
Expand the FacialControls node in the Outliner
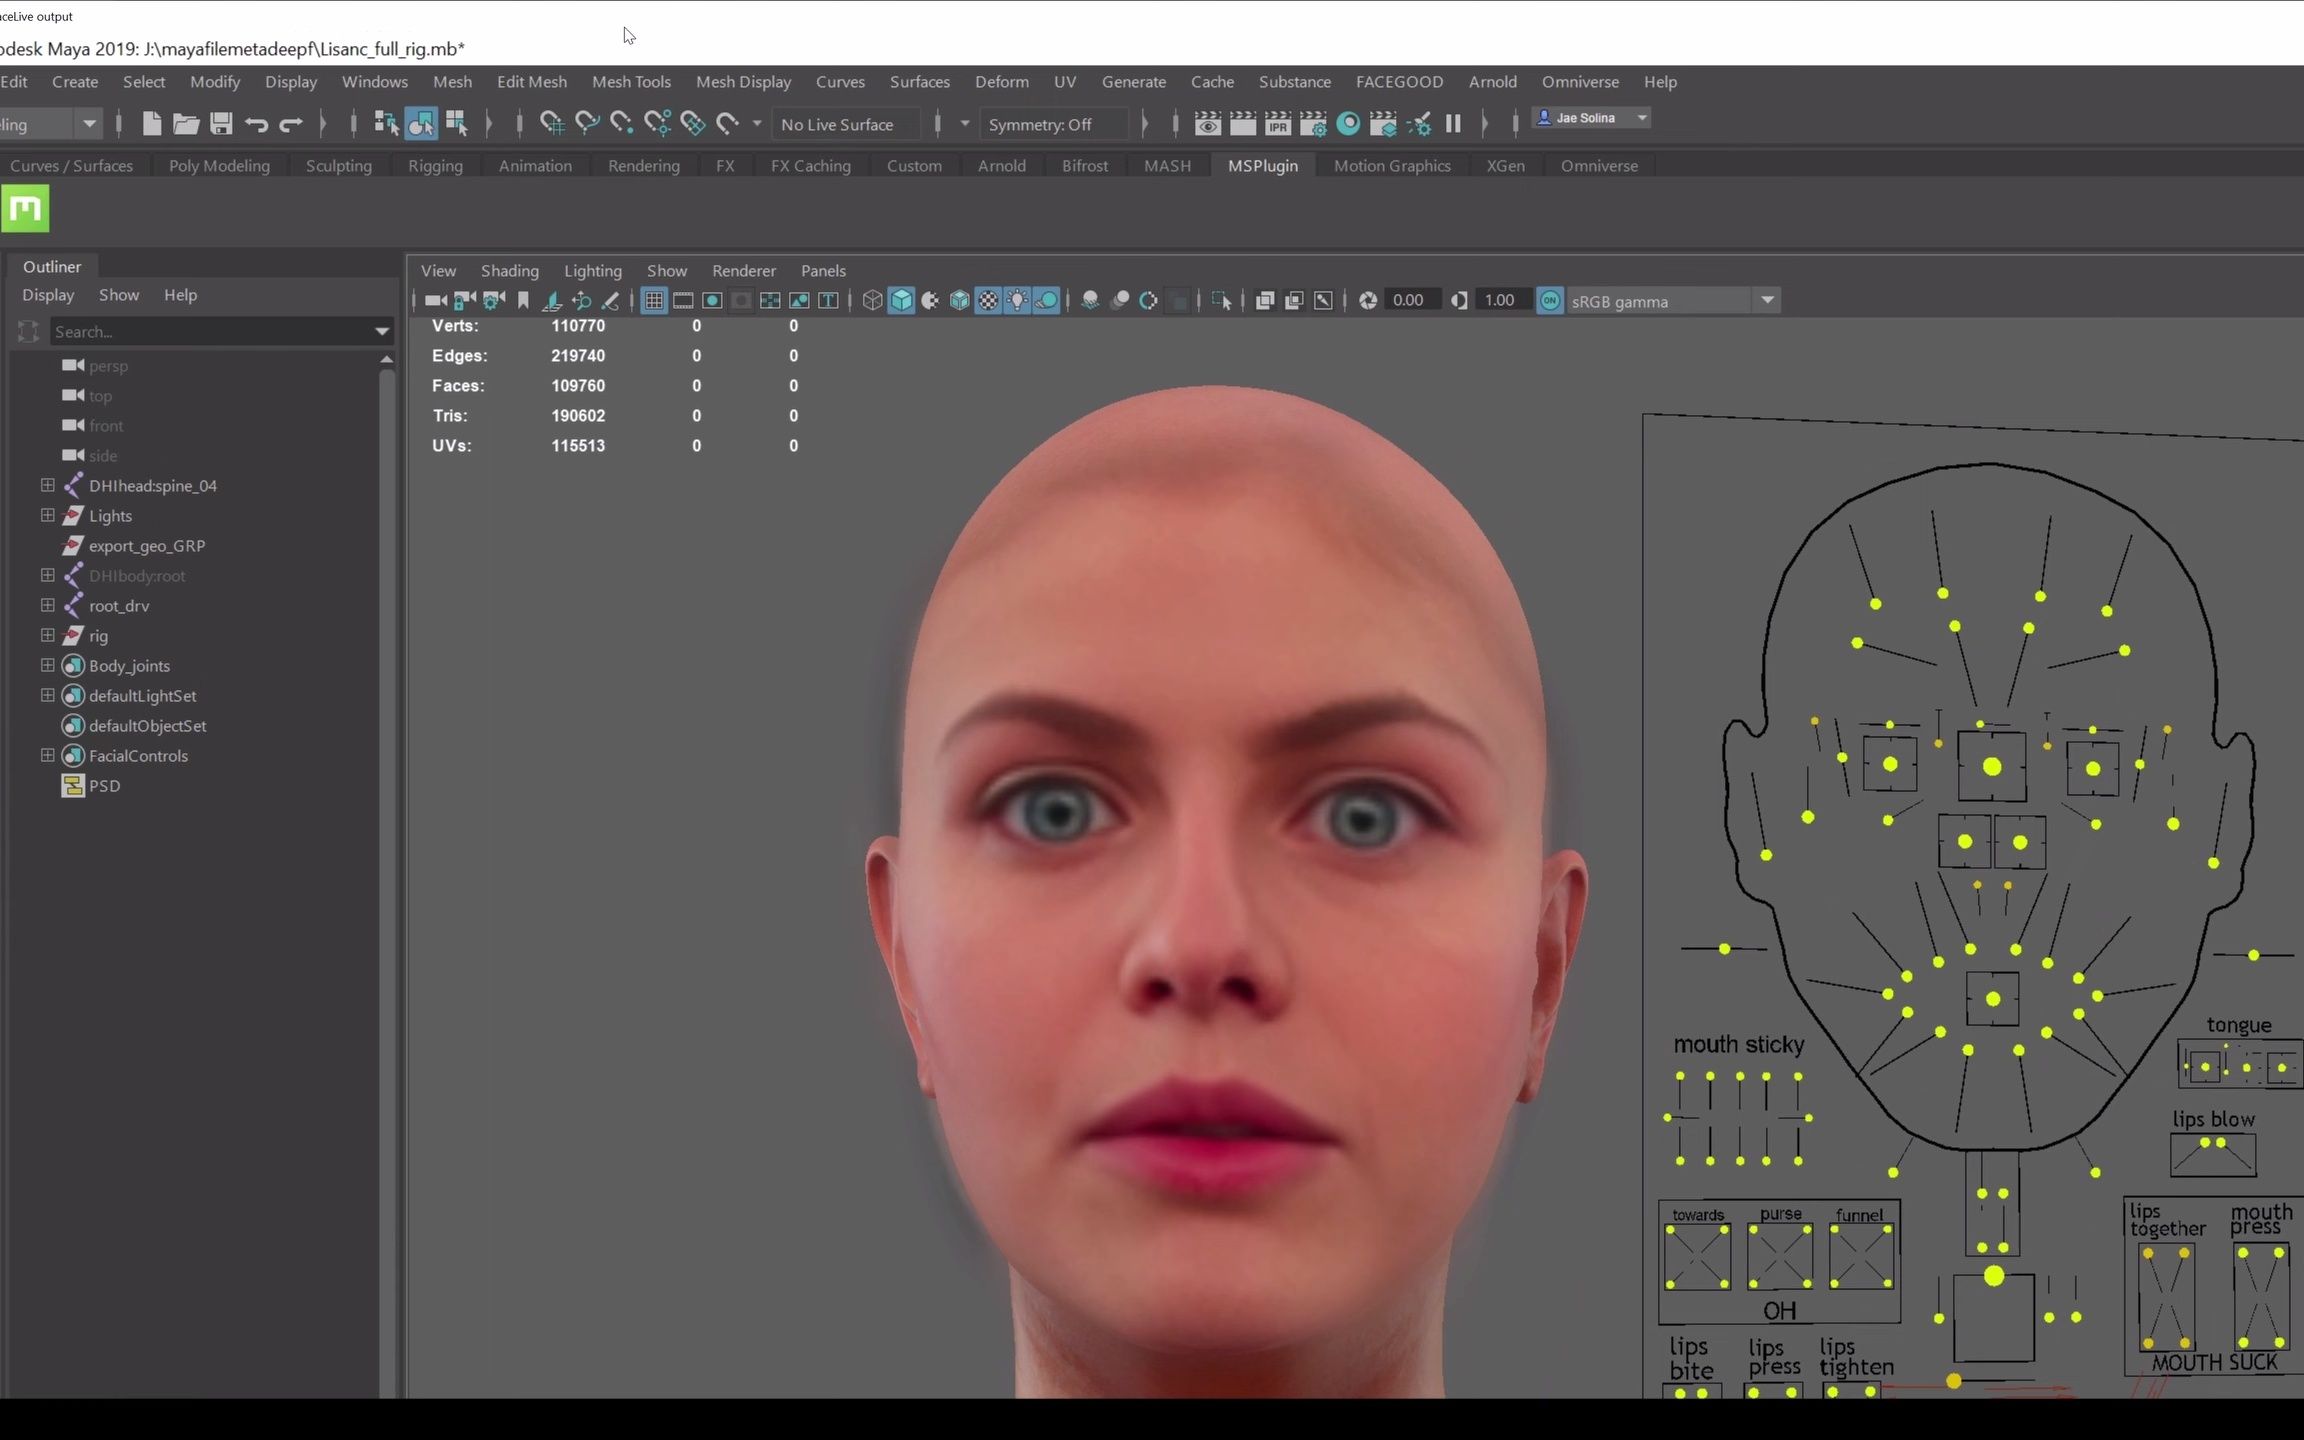pos(46,755)
